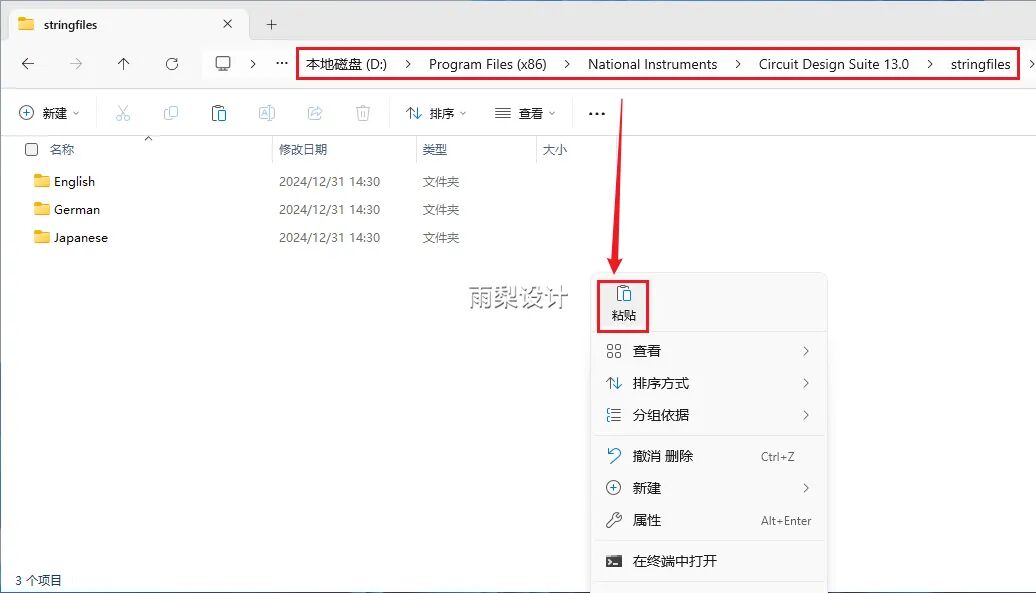
Task: Sort files by 修改日期 column header
Action: pyautogui.click(x=303, y=149)
